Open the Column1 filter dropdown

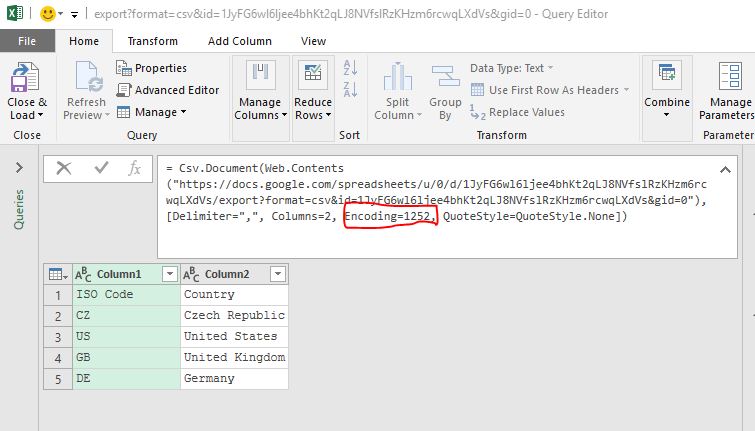pyautogui.click(x=169, y=274)
